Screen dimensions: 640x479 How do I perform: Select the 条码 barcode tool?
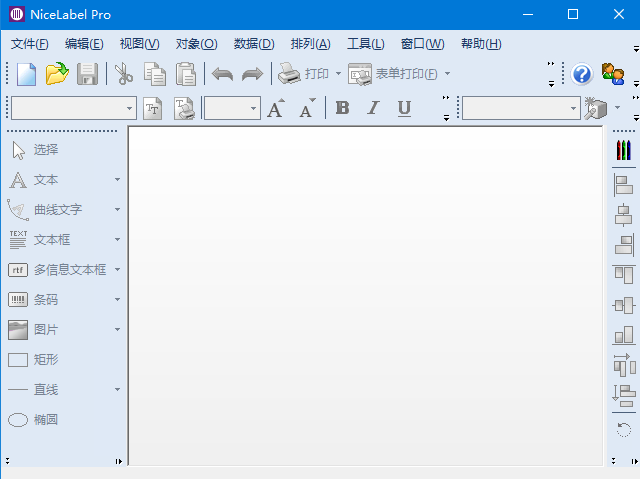click(x=45, y=299)
